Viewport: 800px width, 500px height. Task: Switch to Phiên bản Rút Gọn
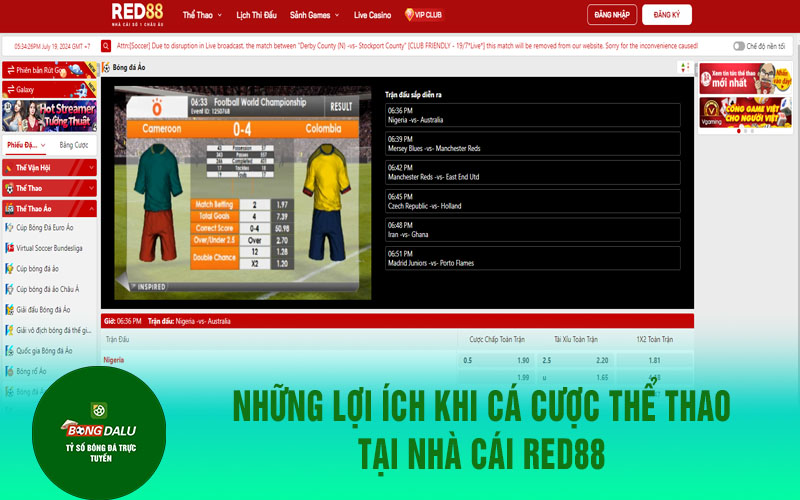pos(49,70)
